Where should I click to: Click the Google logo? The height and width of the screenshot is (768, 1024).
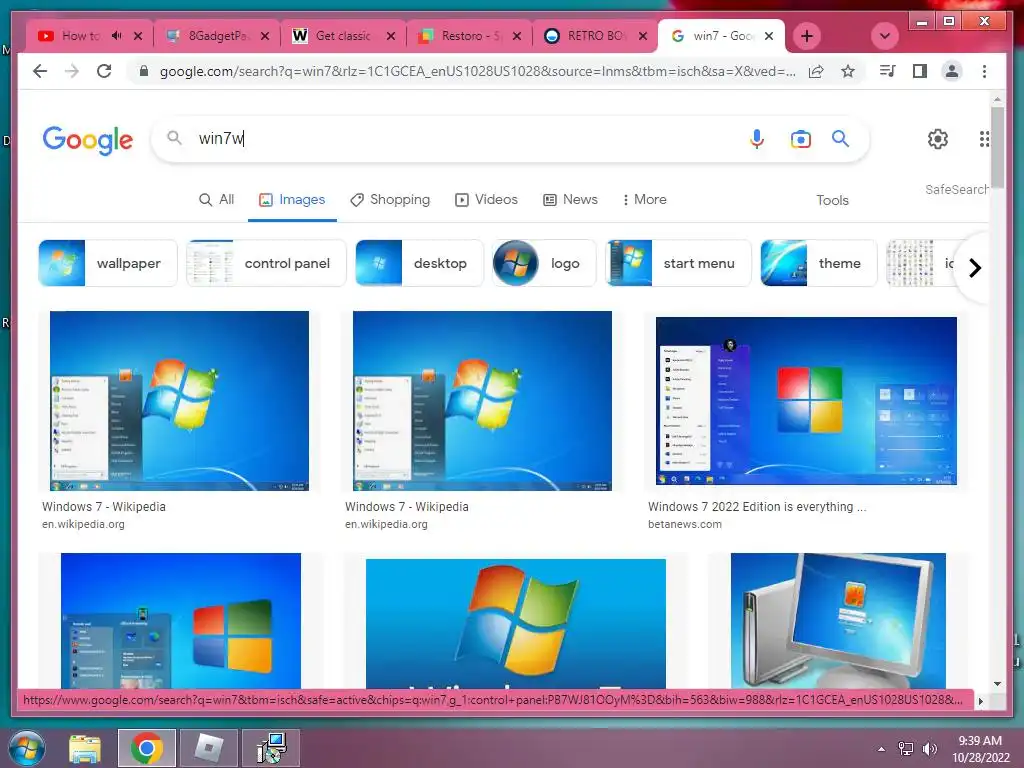coord(88,139)
